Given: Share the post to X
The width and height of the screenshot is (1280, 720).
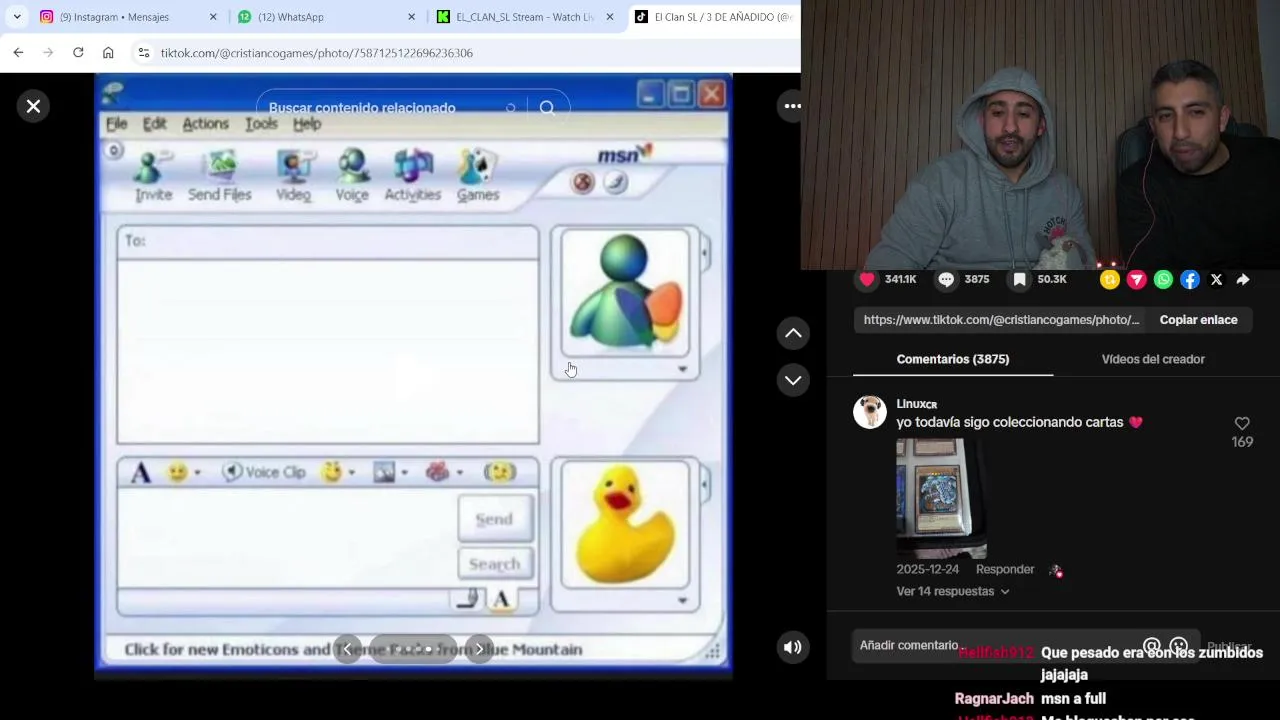Looking at the screenshot, I should click(1216, 280).
